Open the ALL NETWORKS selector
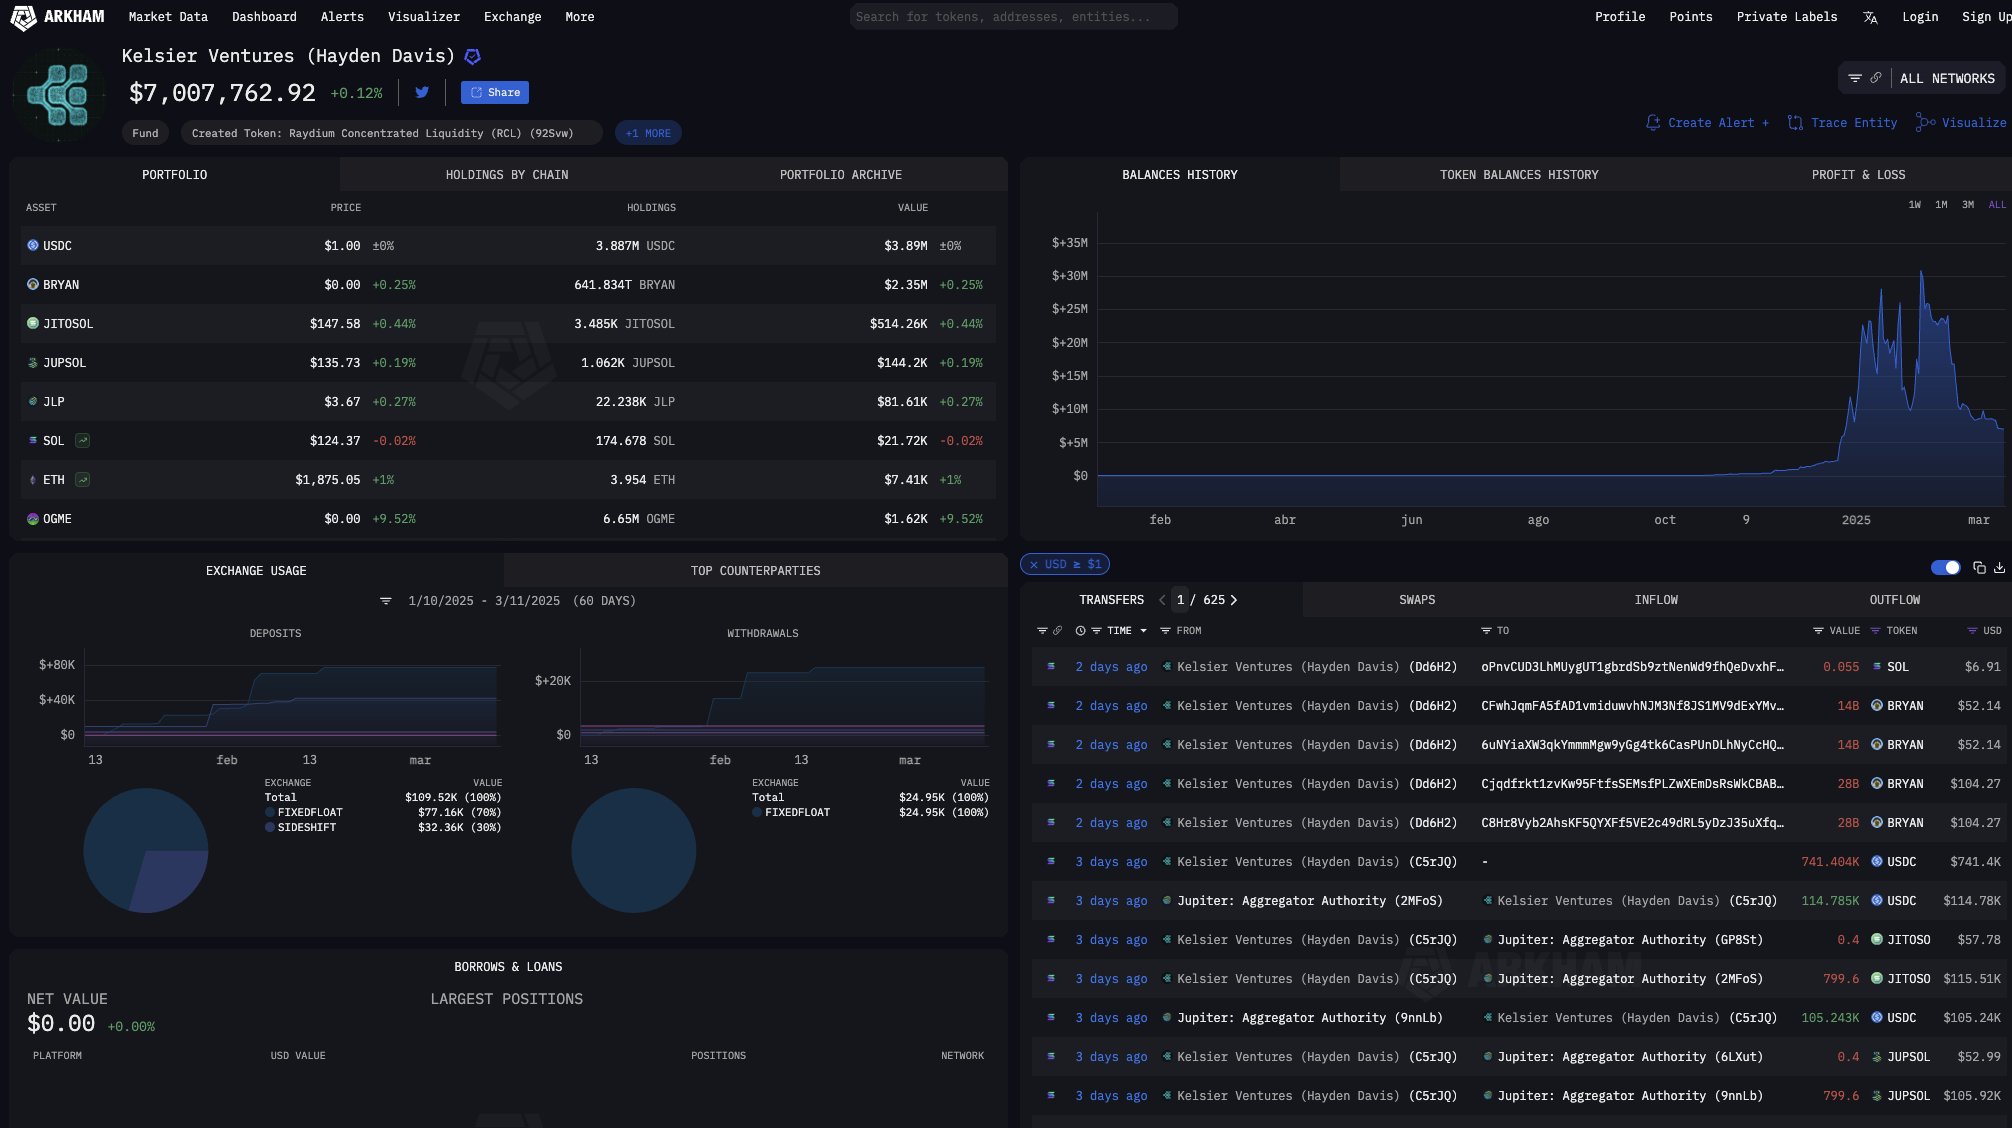Viewport: 2012px width, 1128px height. (x=1947, y=78)
